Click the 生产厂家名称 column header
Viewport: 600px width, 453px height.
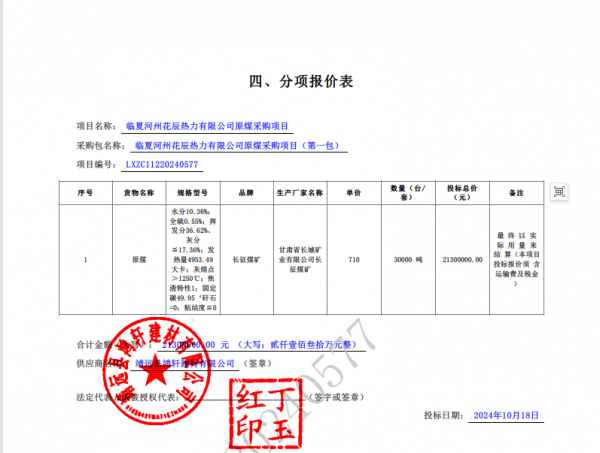tap(301, 191)
